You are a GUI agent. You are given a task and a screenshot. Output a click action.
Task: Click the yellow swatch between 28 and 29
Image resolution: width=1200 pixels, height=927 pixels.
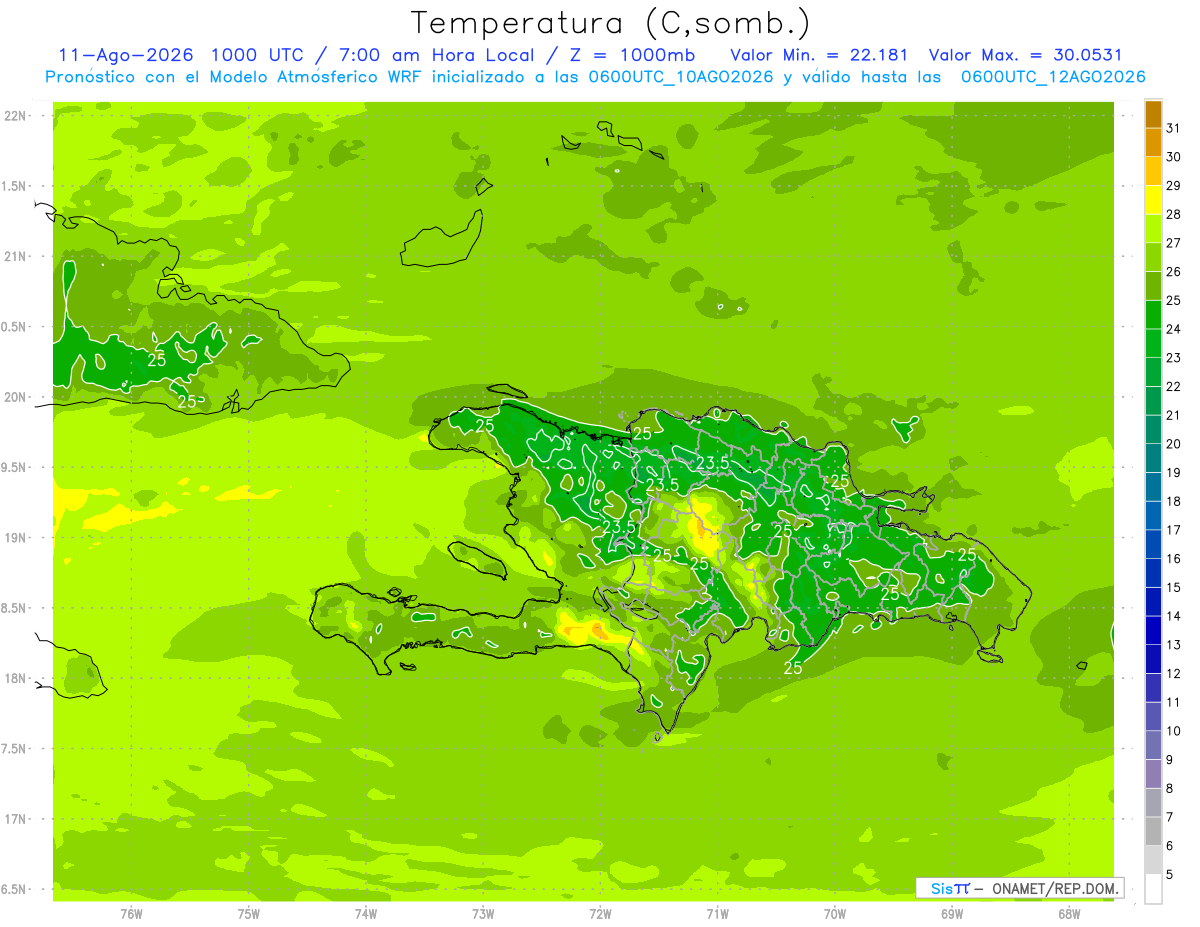(1153, 200)
